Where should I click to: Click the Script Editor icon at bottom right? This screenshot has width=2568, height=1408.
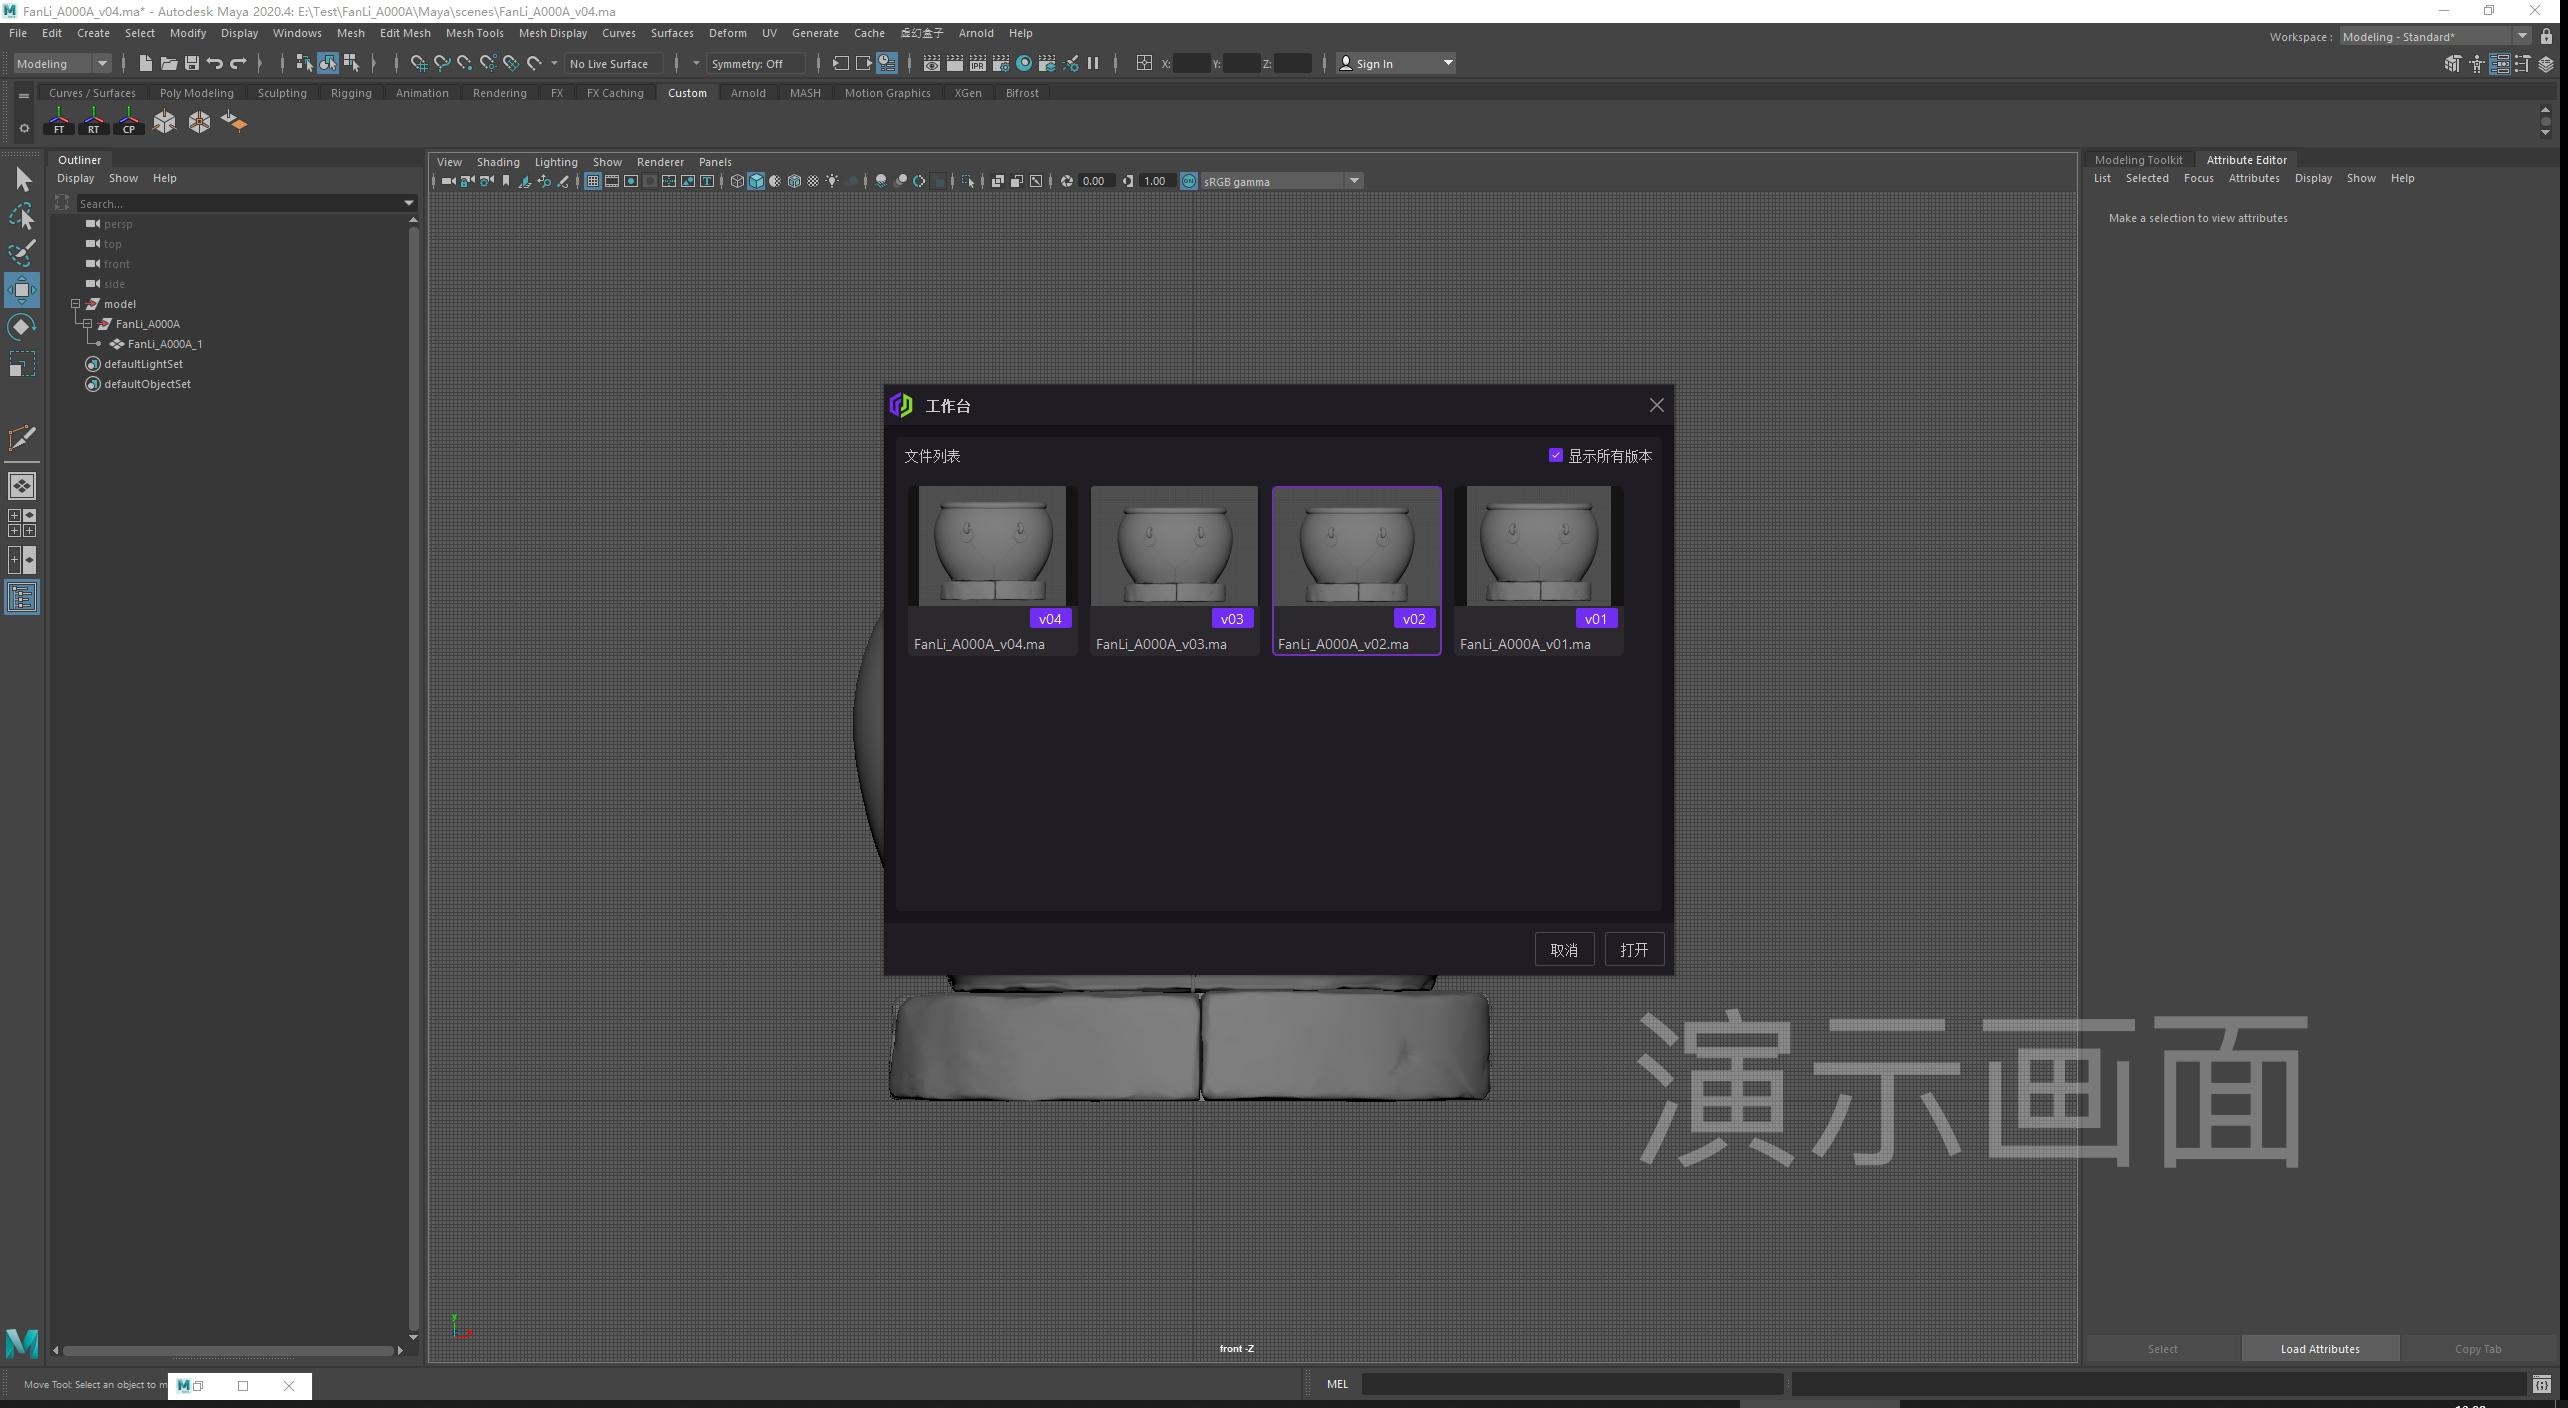pyautogui.click(x=2541, y=1385)
